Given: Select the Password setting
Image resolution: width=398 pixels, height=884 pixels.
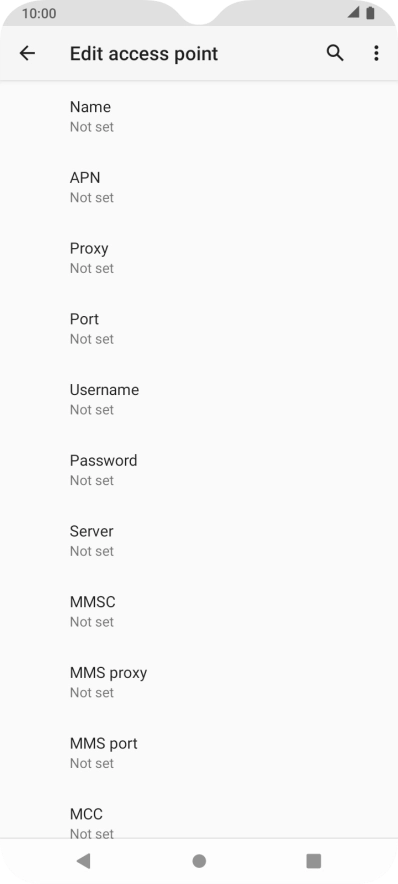Looking at the screenshot, I should (199, 470).
